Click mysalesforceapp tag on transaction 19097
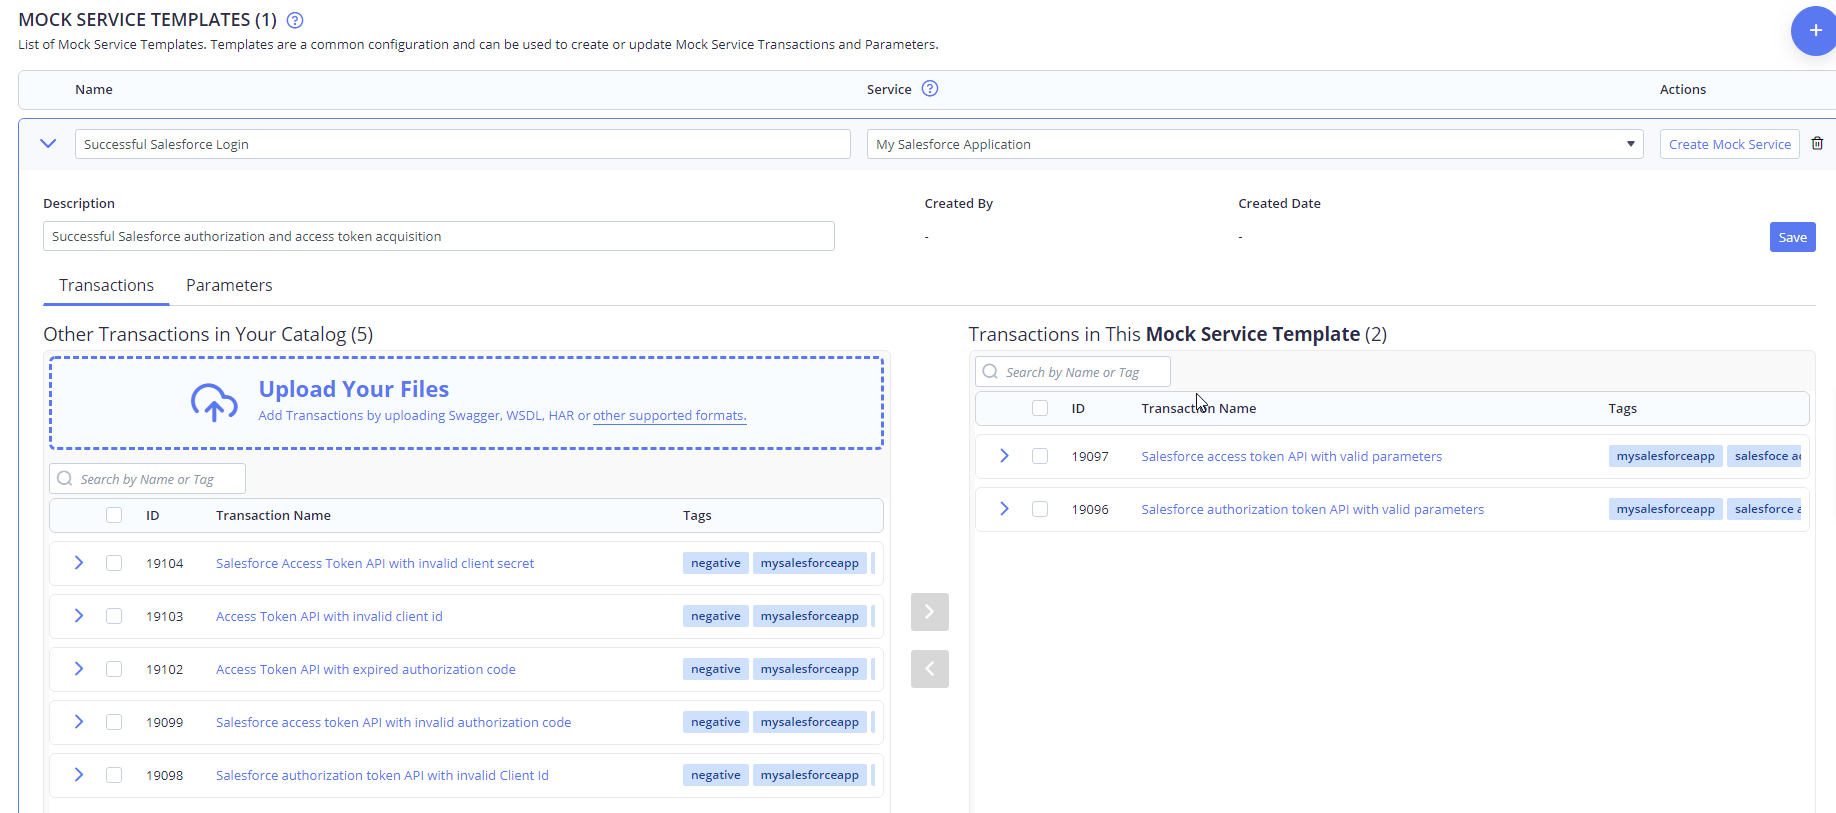 coord(1665,456)
